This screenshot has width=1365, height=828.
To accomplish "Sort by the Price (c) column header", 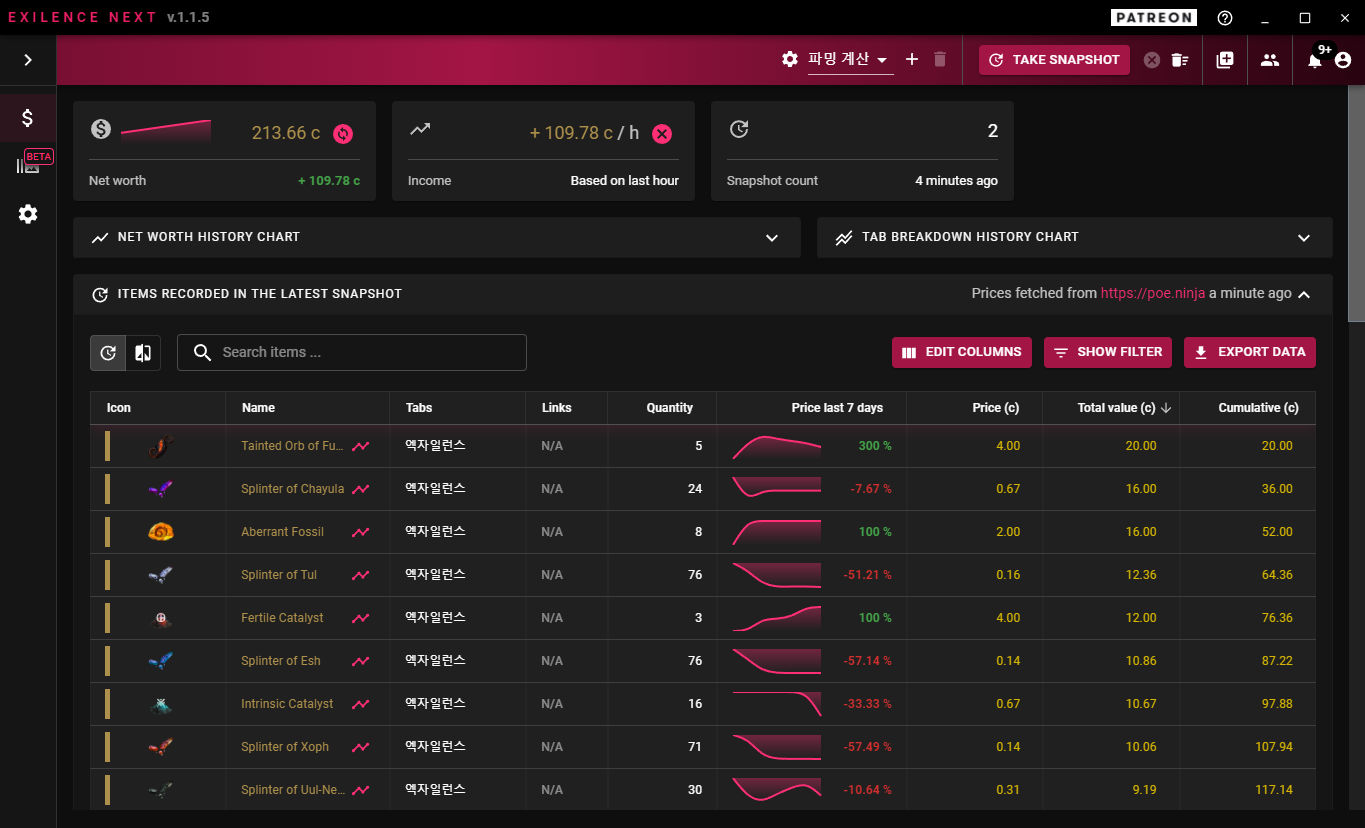I will click(x=996, y=408).
